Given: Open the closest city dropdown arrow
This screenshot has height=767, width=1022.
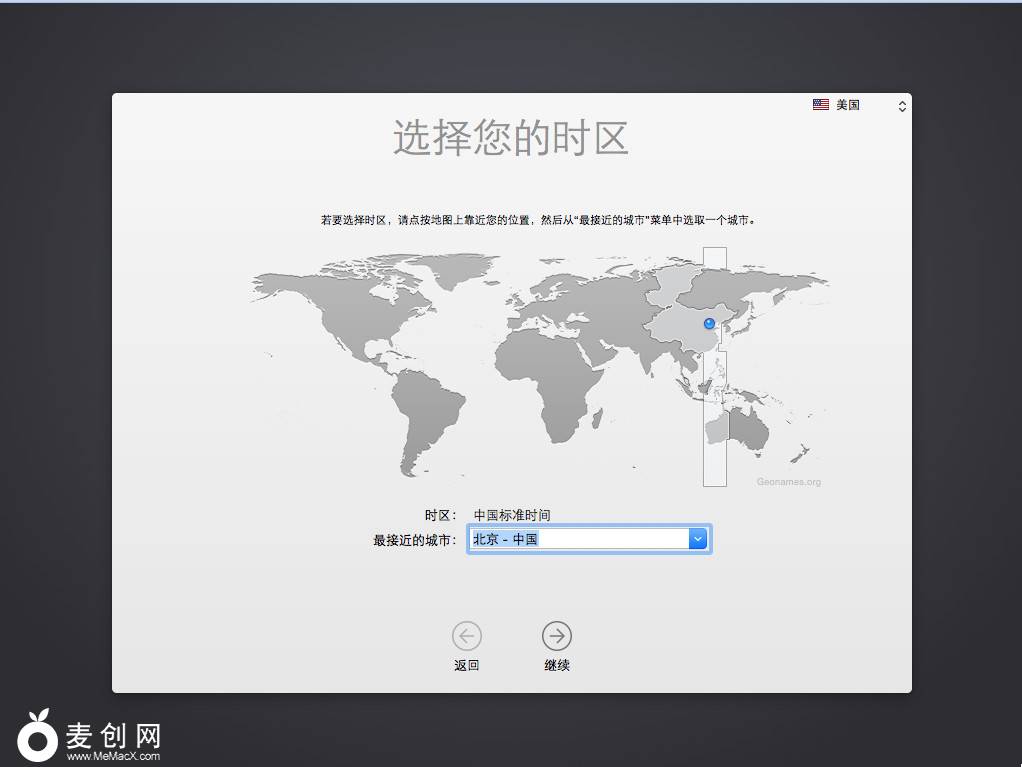Looking at the screenshot, I should point(698,539).
